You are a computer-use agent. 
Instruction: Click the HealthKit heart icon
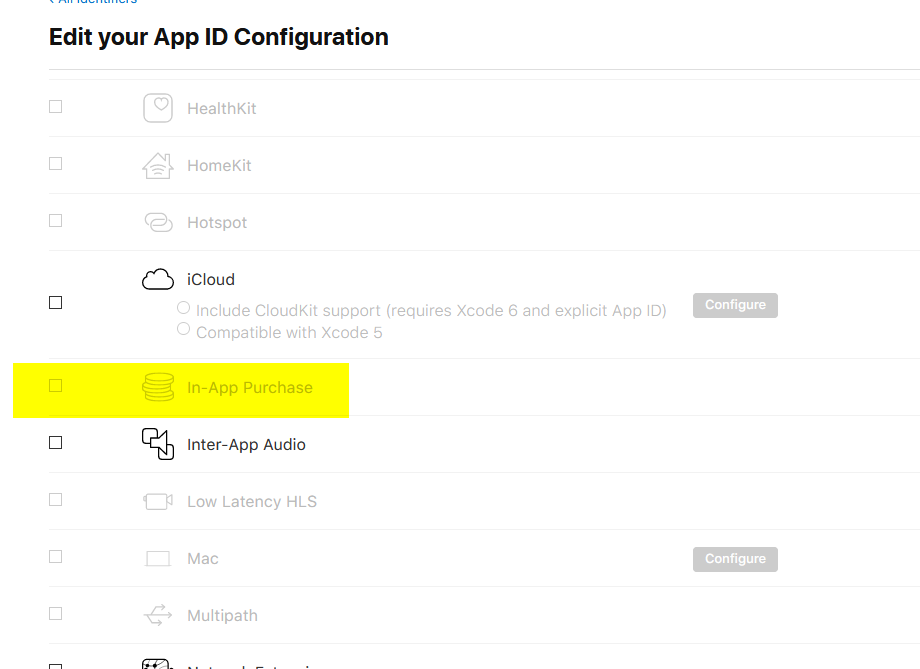158,108
